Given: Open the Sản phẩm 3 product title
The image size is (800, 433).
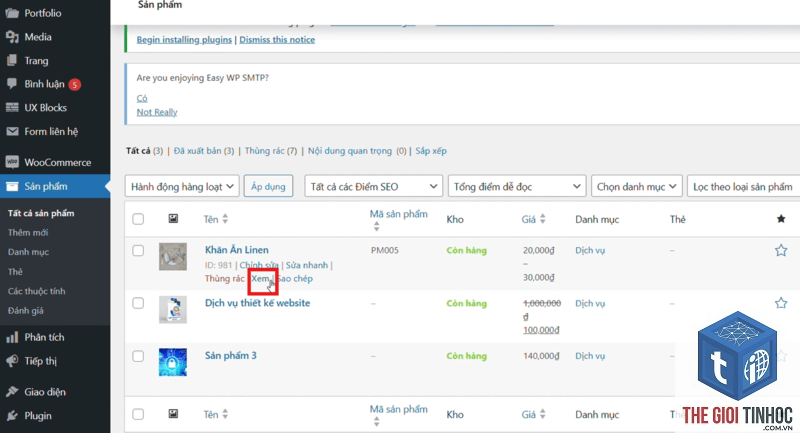Looking at the screenshot, I should [231, 355].
